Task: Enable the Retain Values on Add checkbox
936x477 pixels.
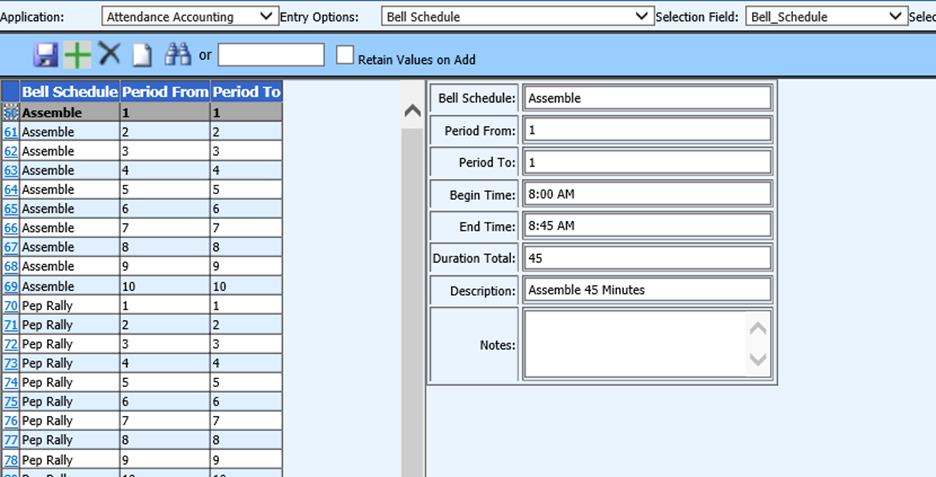Action: [x=346, y=56]
